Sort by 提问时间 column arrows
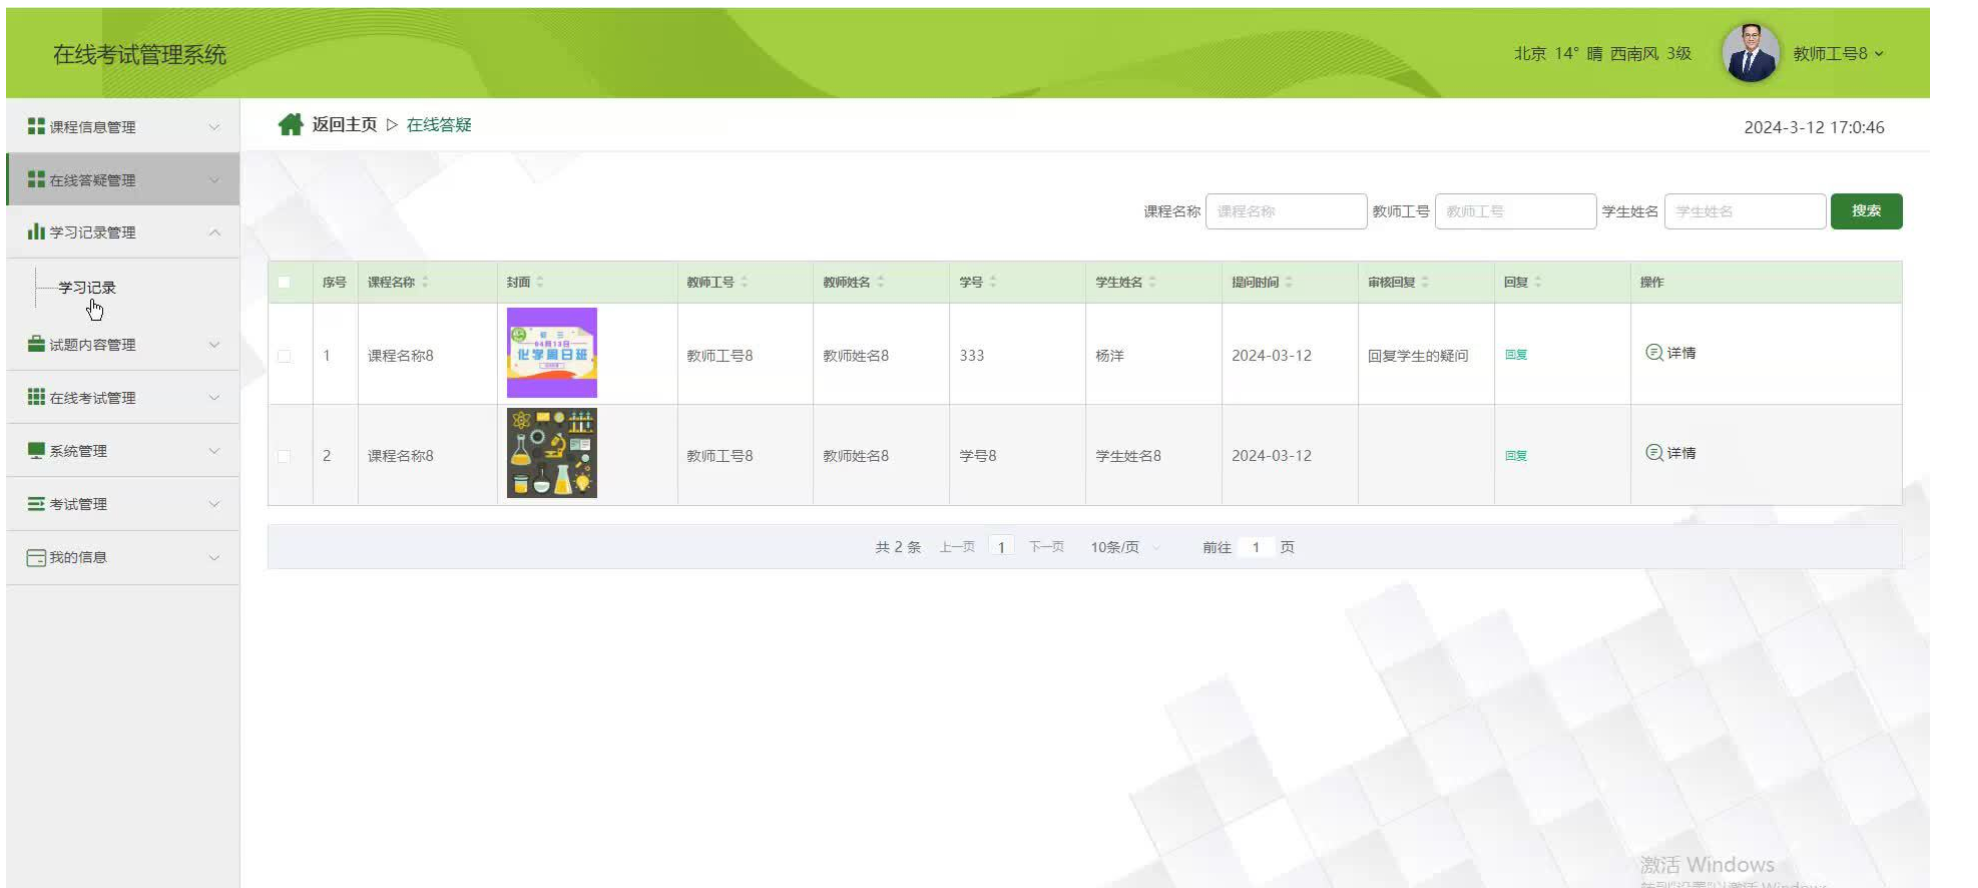Screen dimensions: 1978x888 pos(1289,282)
